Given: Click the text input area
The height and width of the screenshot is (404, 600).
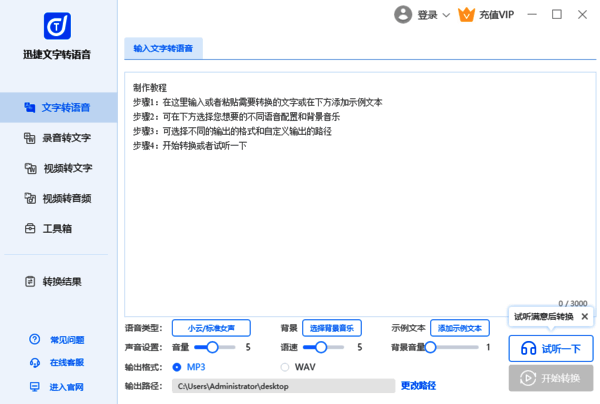Looking at the screenshot, I should pyautogui.click(x=360, y=194).
